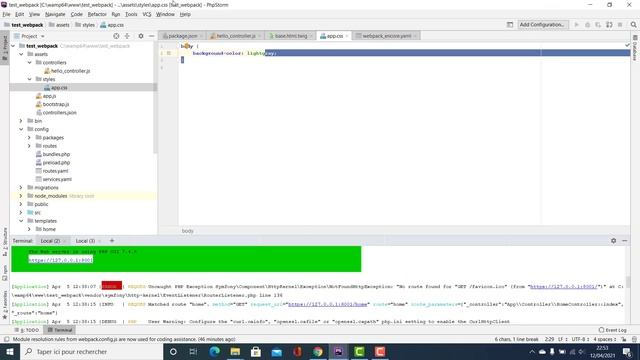Click the expand/collapse all icon in Project panel
Viewport: 640px width, 360px height.
click(x=127, y=36)
